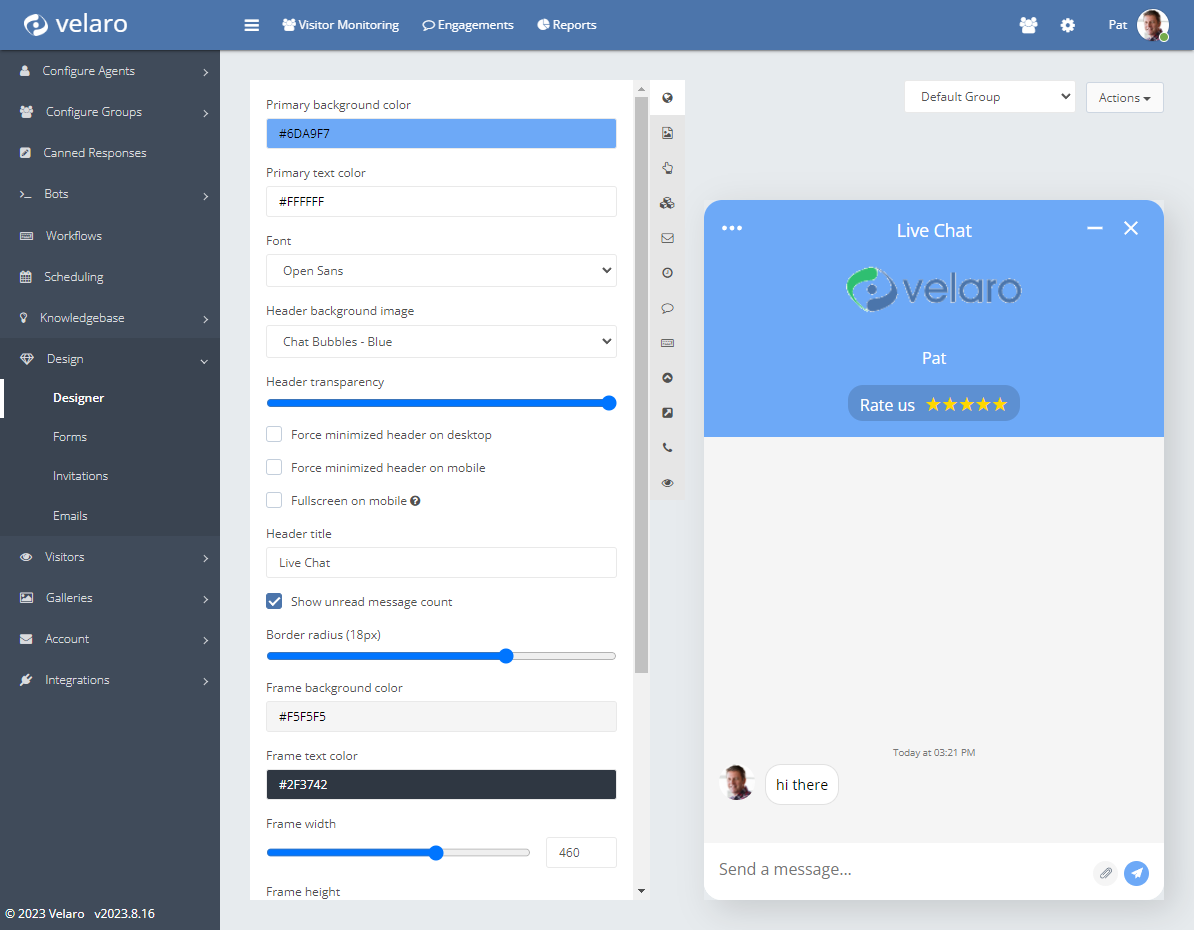Click the keyboard icon in designer strip

667,343
